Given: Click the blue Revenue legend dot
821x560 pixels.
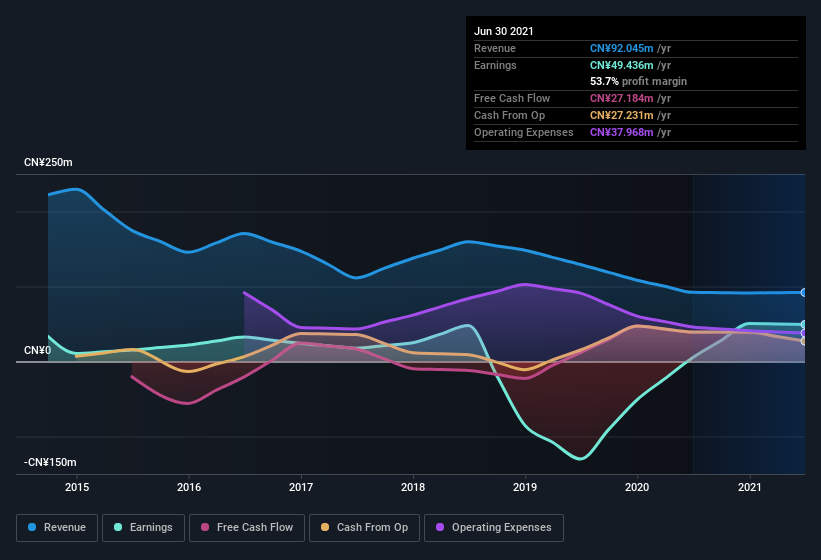Looking at the screenshot, I should click(32, 527).
